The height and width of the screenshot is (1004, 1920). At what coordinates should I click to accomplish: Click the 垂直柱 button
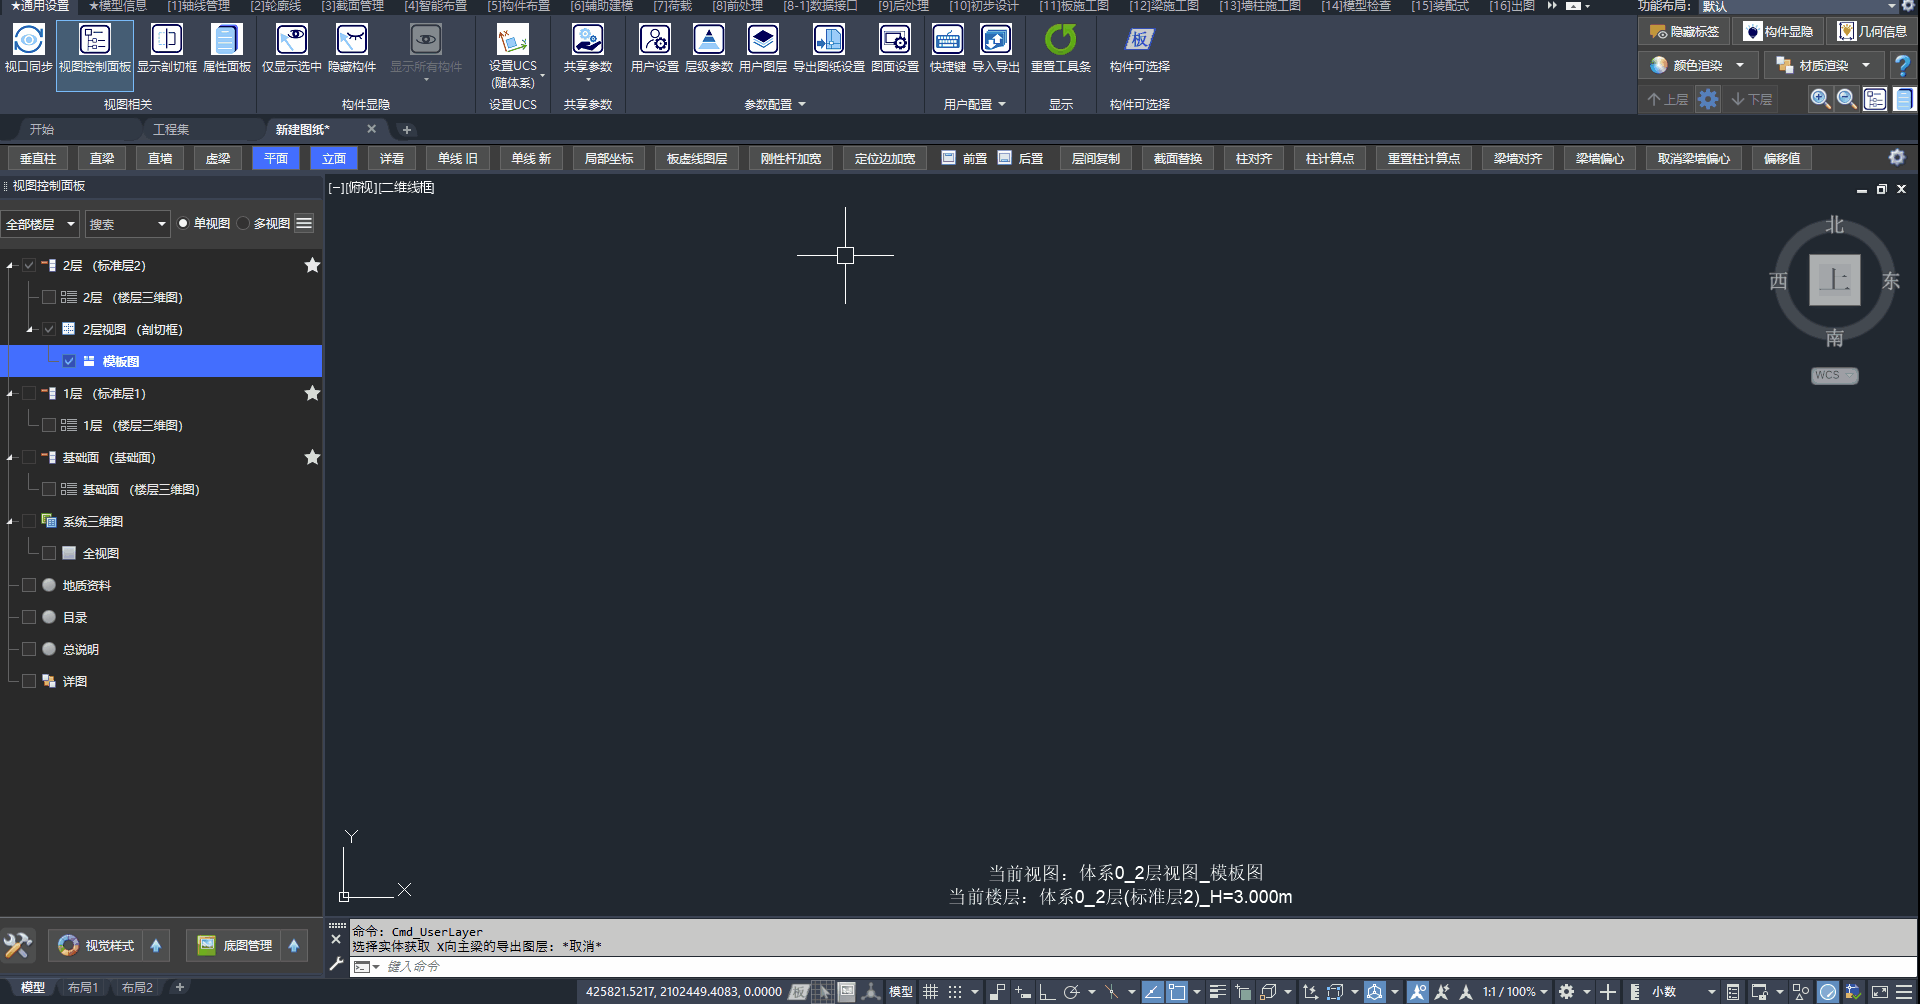click(38, 158)
